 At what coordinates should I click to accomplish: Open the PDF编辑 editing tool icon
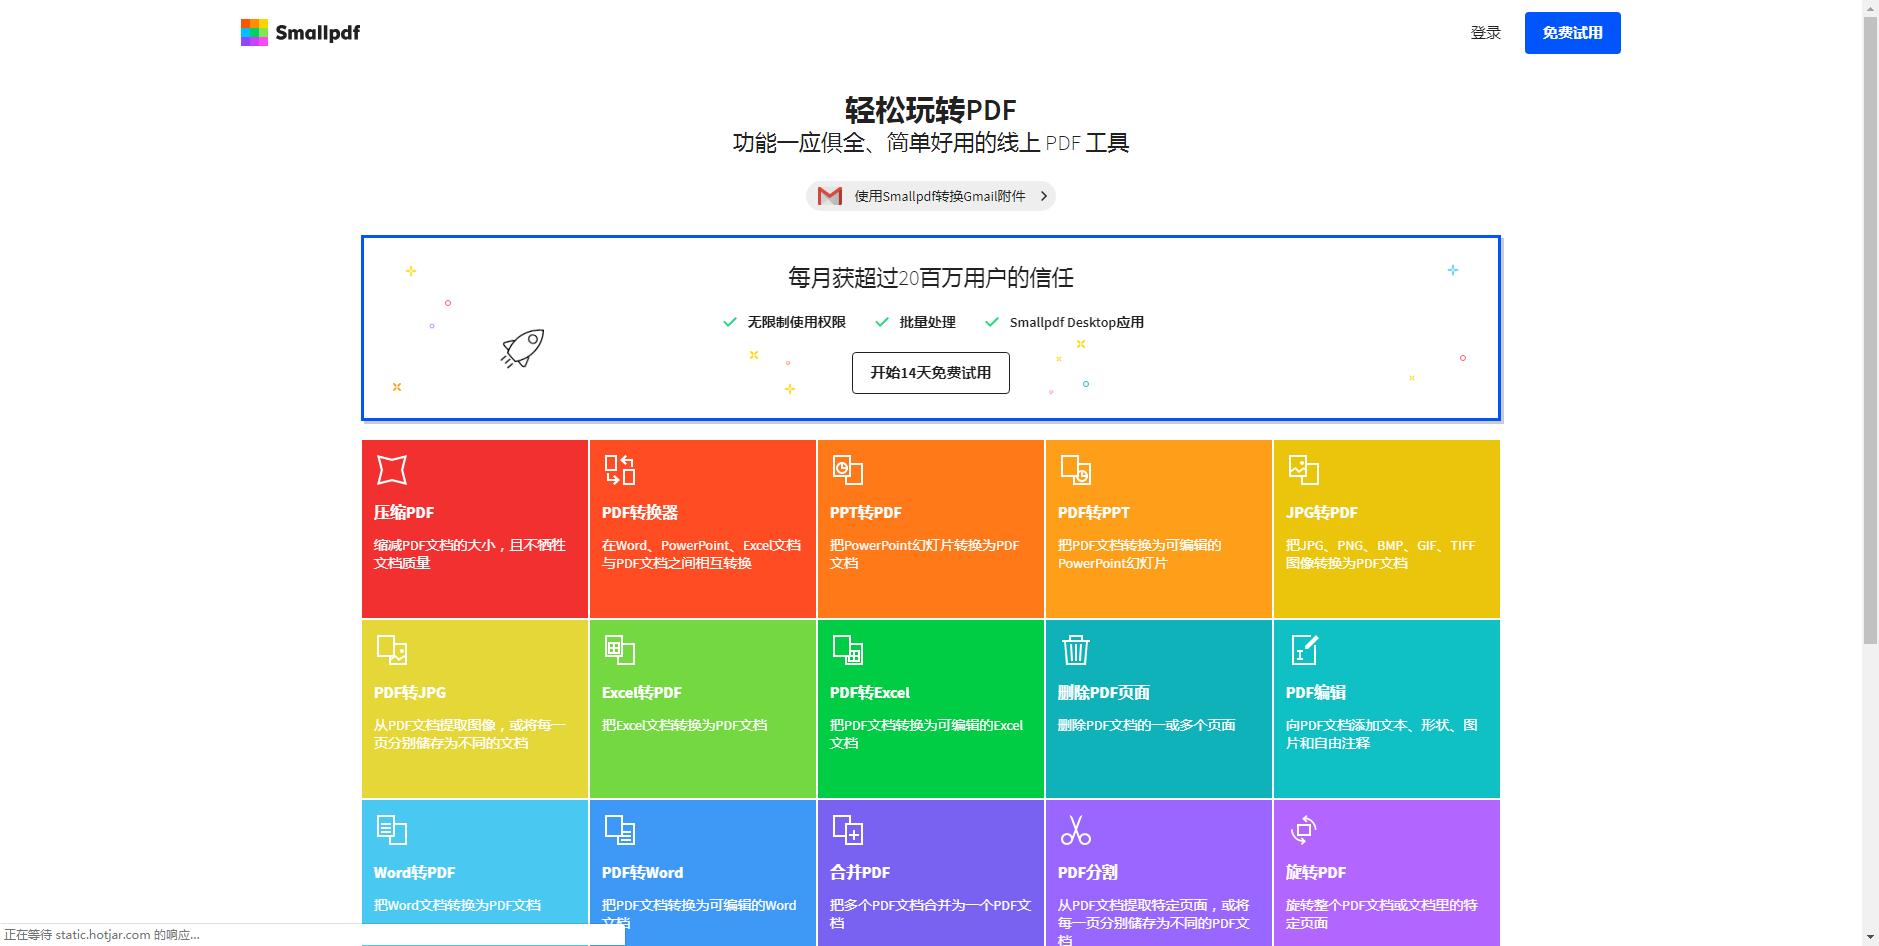point(1303,648)
